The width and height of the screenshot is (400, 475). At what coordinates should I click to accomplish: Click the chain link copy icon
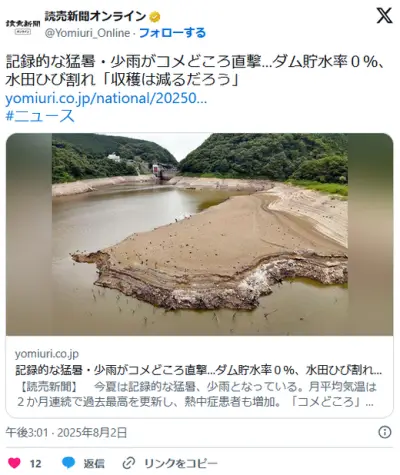pos(129,463)
